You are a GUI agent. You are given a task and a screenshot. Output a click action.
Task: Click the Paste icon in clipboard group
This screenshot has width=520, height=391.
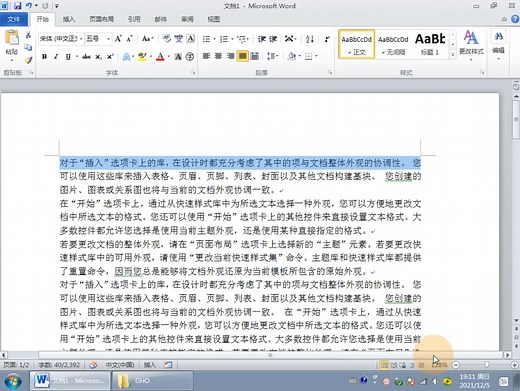12,38
